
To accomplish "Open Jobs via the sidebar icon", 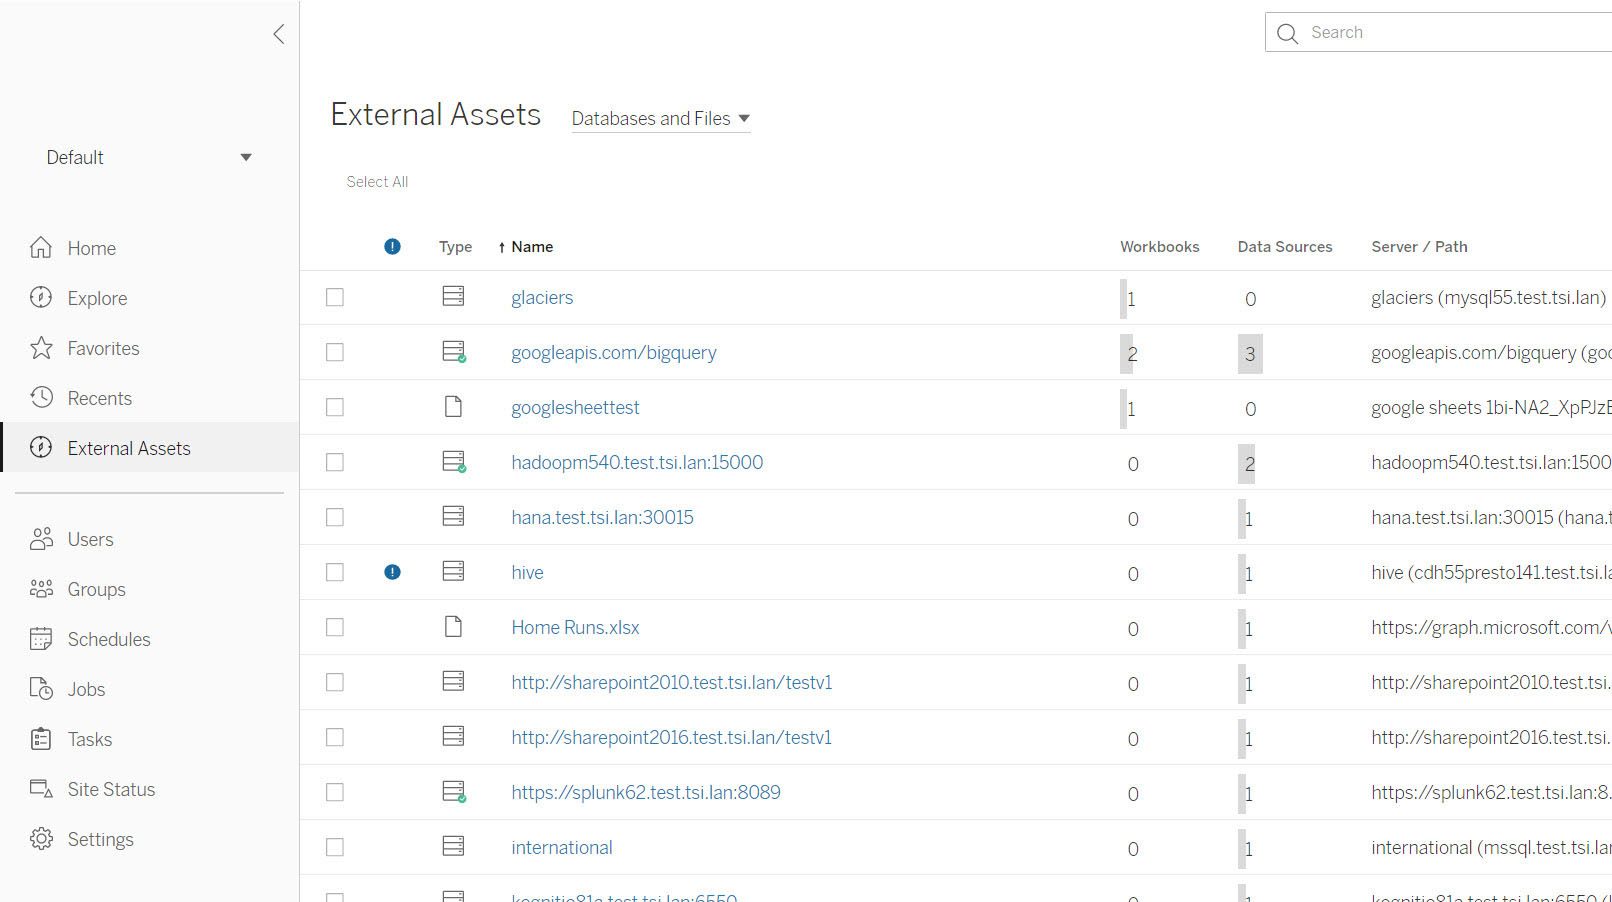I will (41, 688).
